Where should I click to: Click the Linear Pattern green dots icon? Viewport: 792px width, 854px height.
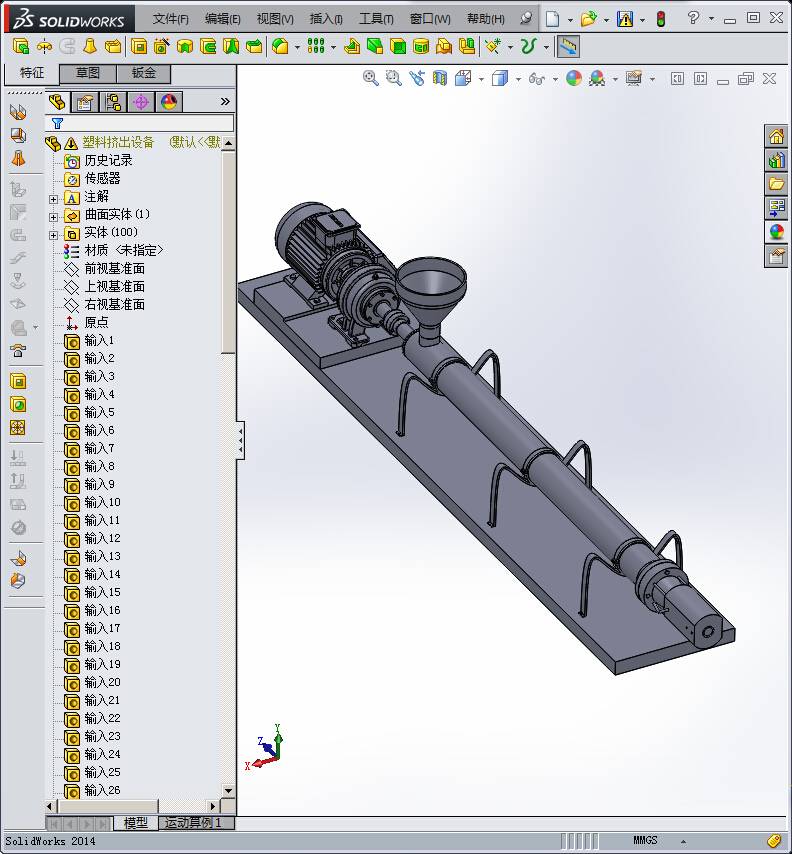tap(316, 47)
